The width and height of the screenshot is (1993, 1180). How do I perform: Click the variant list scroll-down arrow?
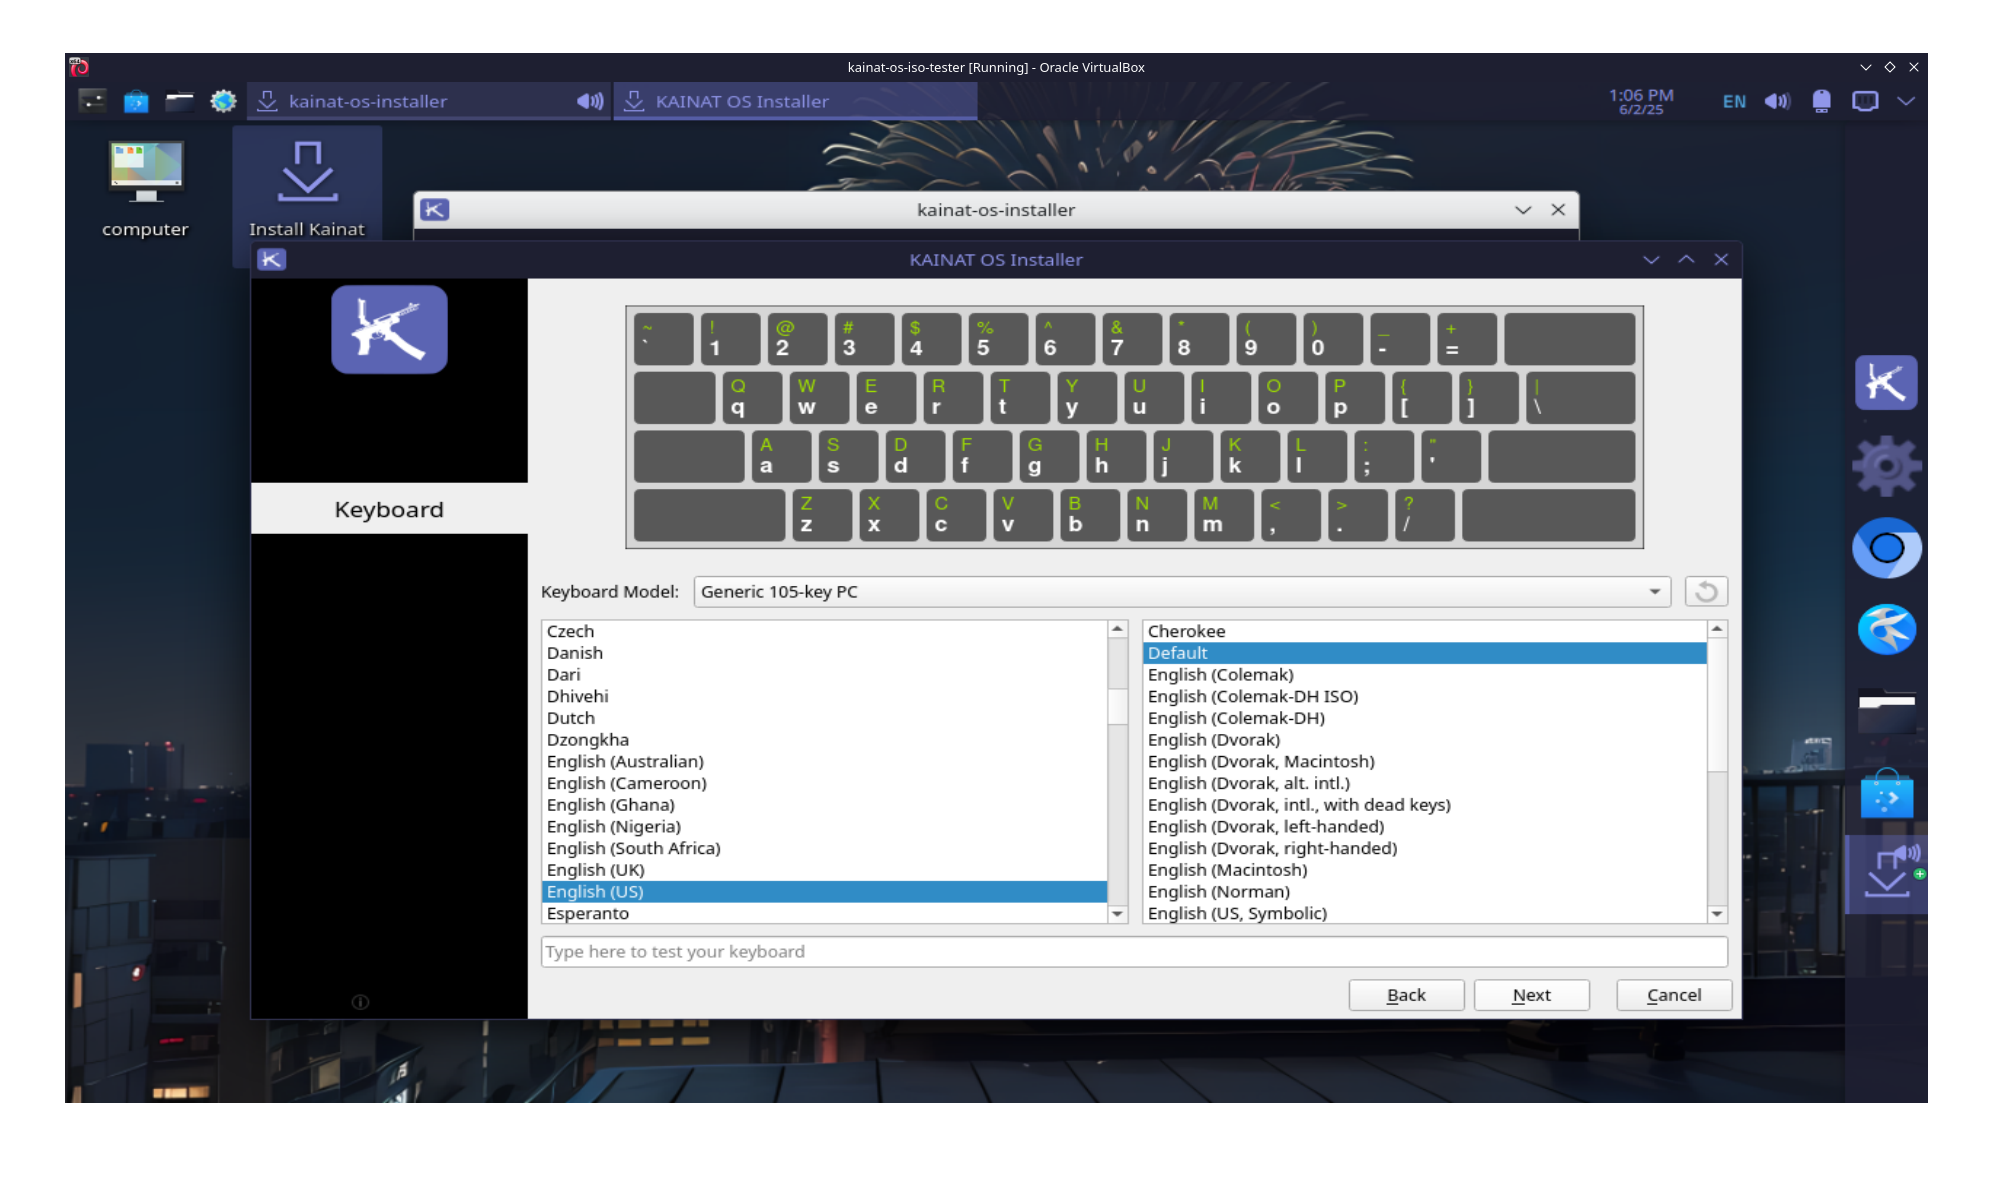click(x=1717, y=914)
